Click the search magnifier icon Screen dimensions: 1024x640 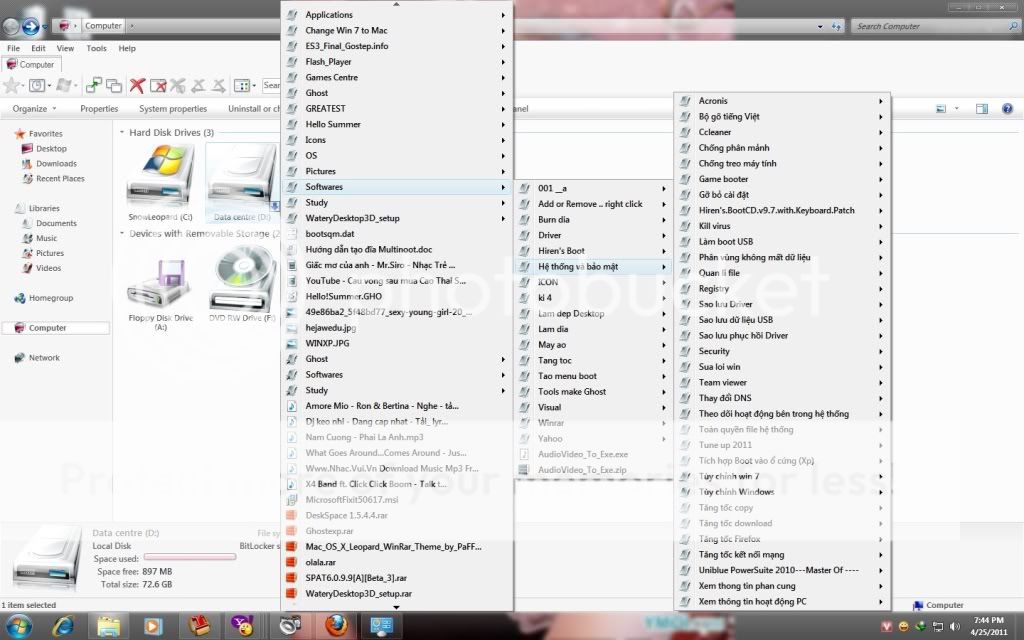[x=1013, y=26]
